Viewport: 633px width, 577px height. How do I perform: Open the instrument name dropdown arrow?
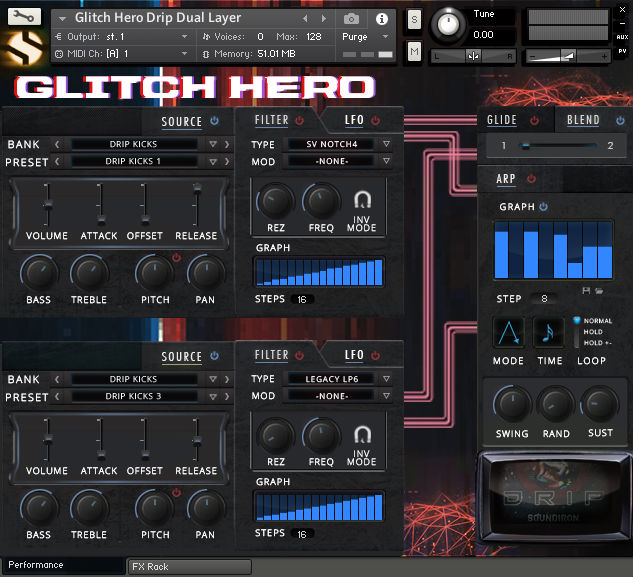(62, 19)
